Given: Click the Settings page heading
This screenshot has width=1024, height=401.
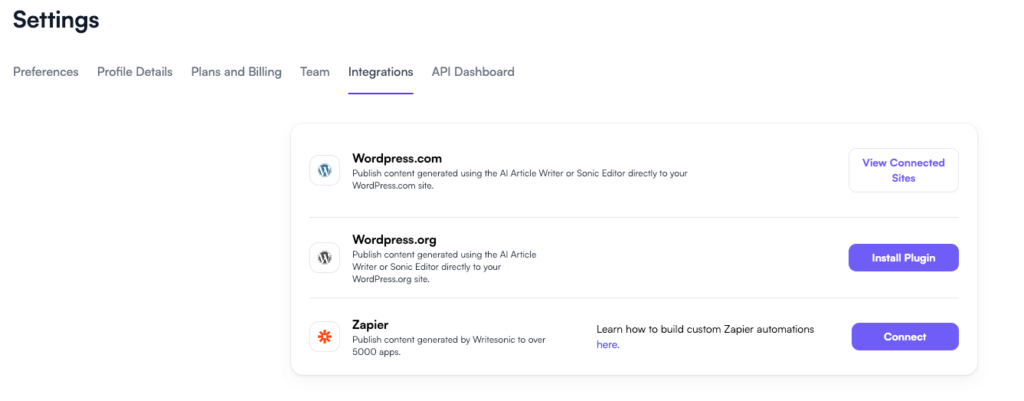Looking at the screenshot, I should coord(56,20).
